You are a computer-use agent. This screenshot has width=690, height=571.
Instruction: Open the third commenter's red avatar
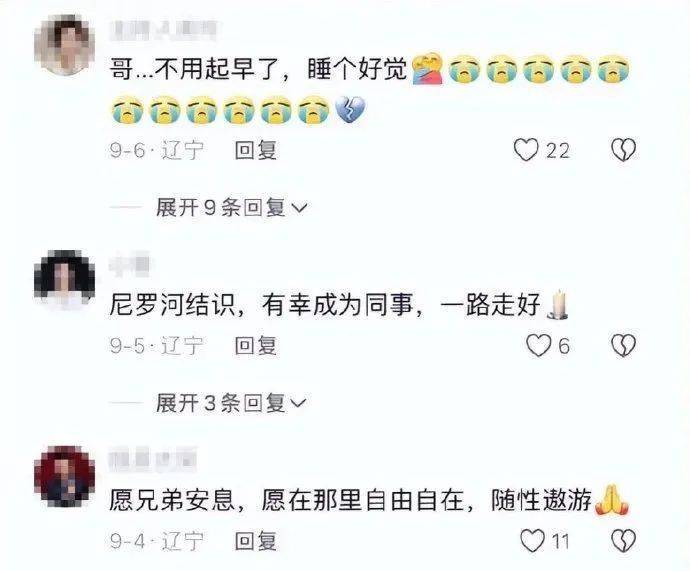[x=65, y=476]
